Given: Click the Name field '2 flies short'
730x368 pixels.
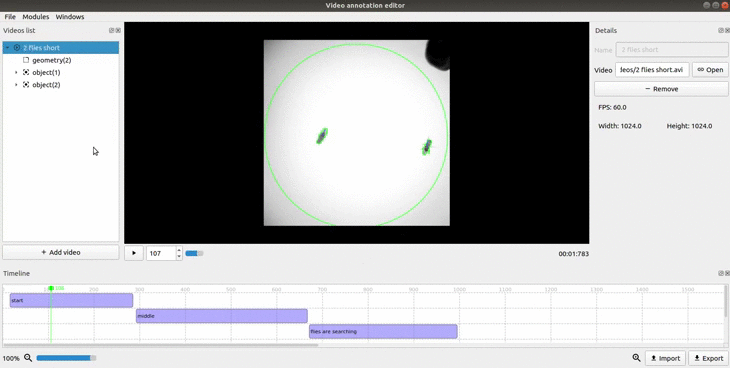Looking at the screenshot, I should 672,49.
